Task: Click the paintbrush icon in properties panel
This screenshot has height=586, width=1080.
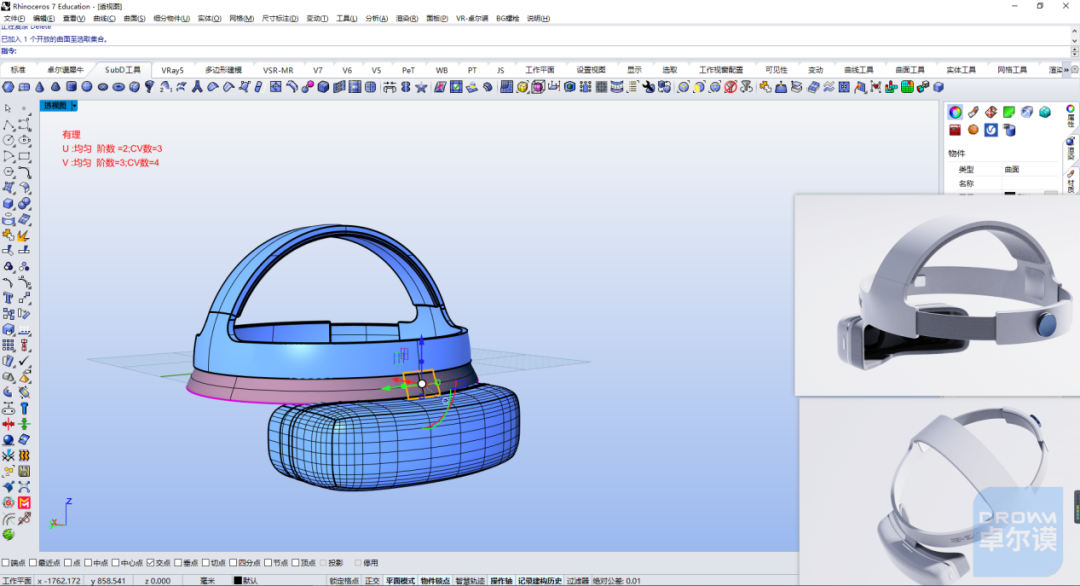Action: [973, 112]
